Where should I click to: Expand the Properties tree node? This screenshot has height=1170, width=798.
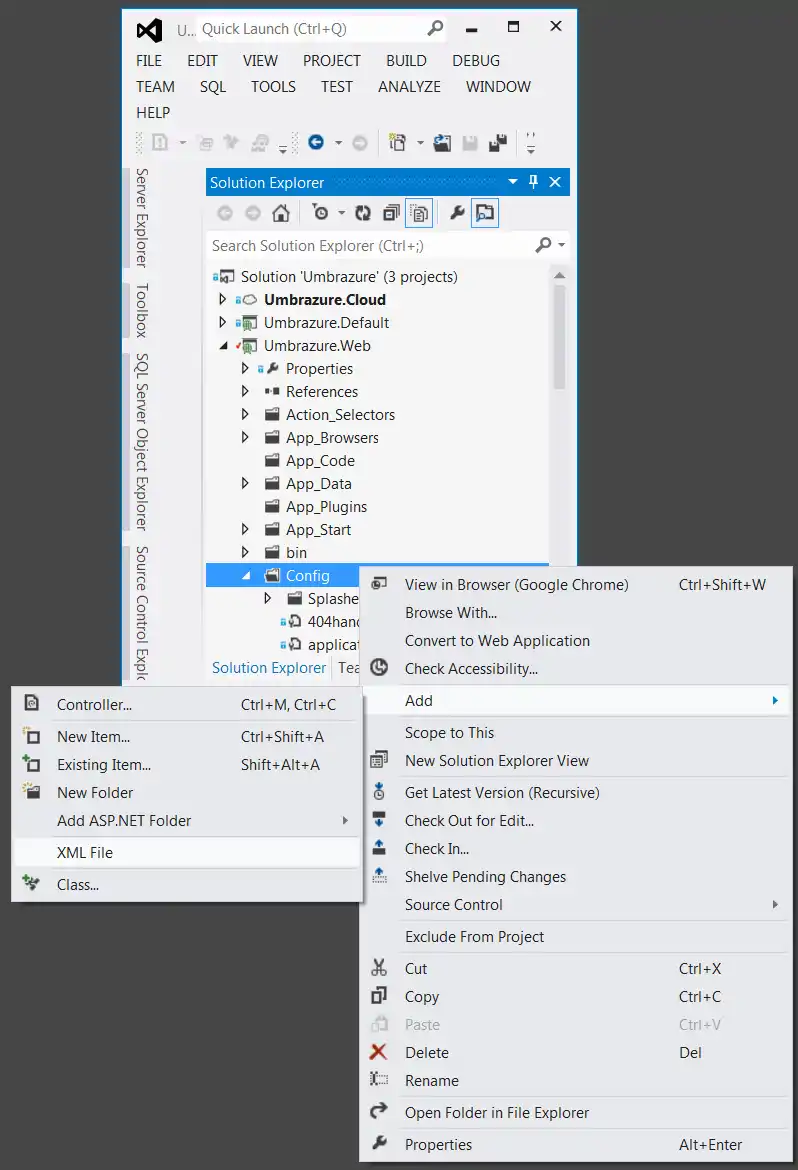[245, 368]
